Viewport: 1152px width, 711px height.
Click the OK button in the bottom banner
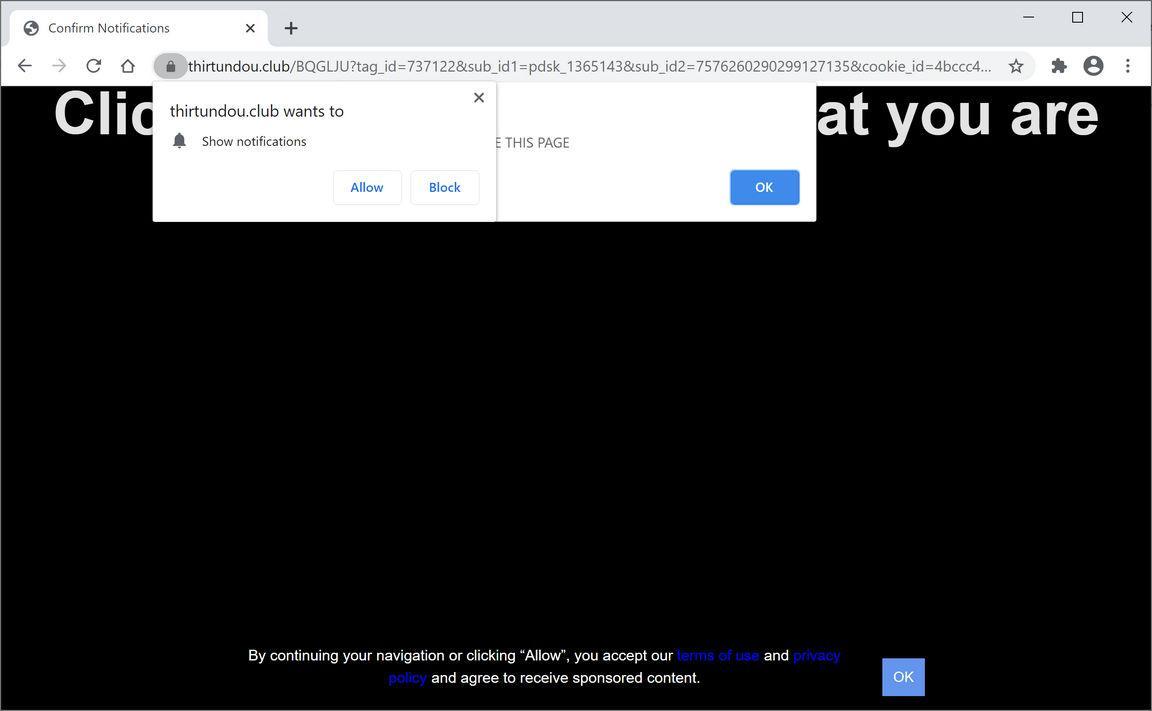903,676
